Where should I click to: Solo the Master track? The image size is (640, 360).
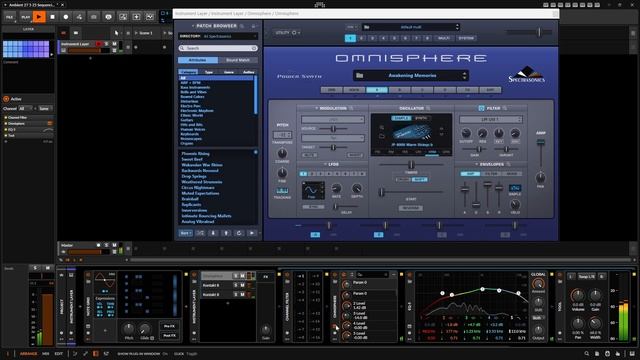point(107,245)
